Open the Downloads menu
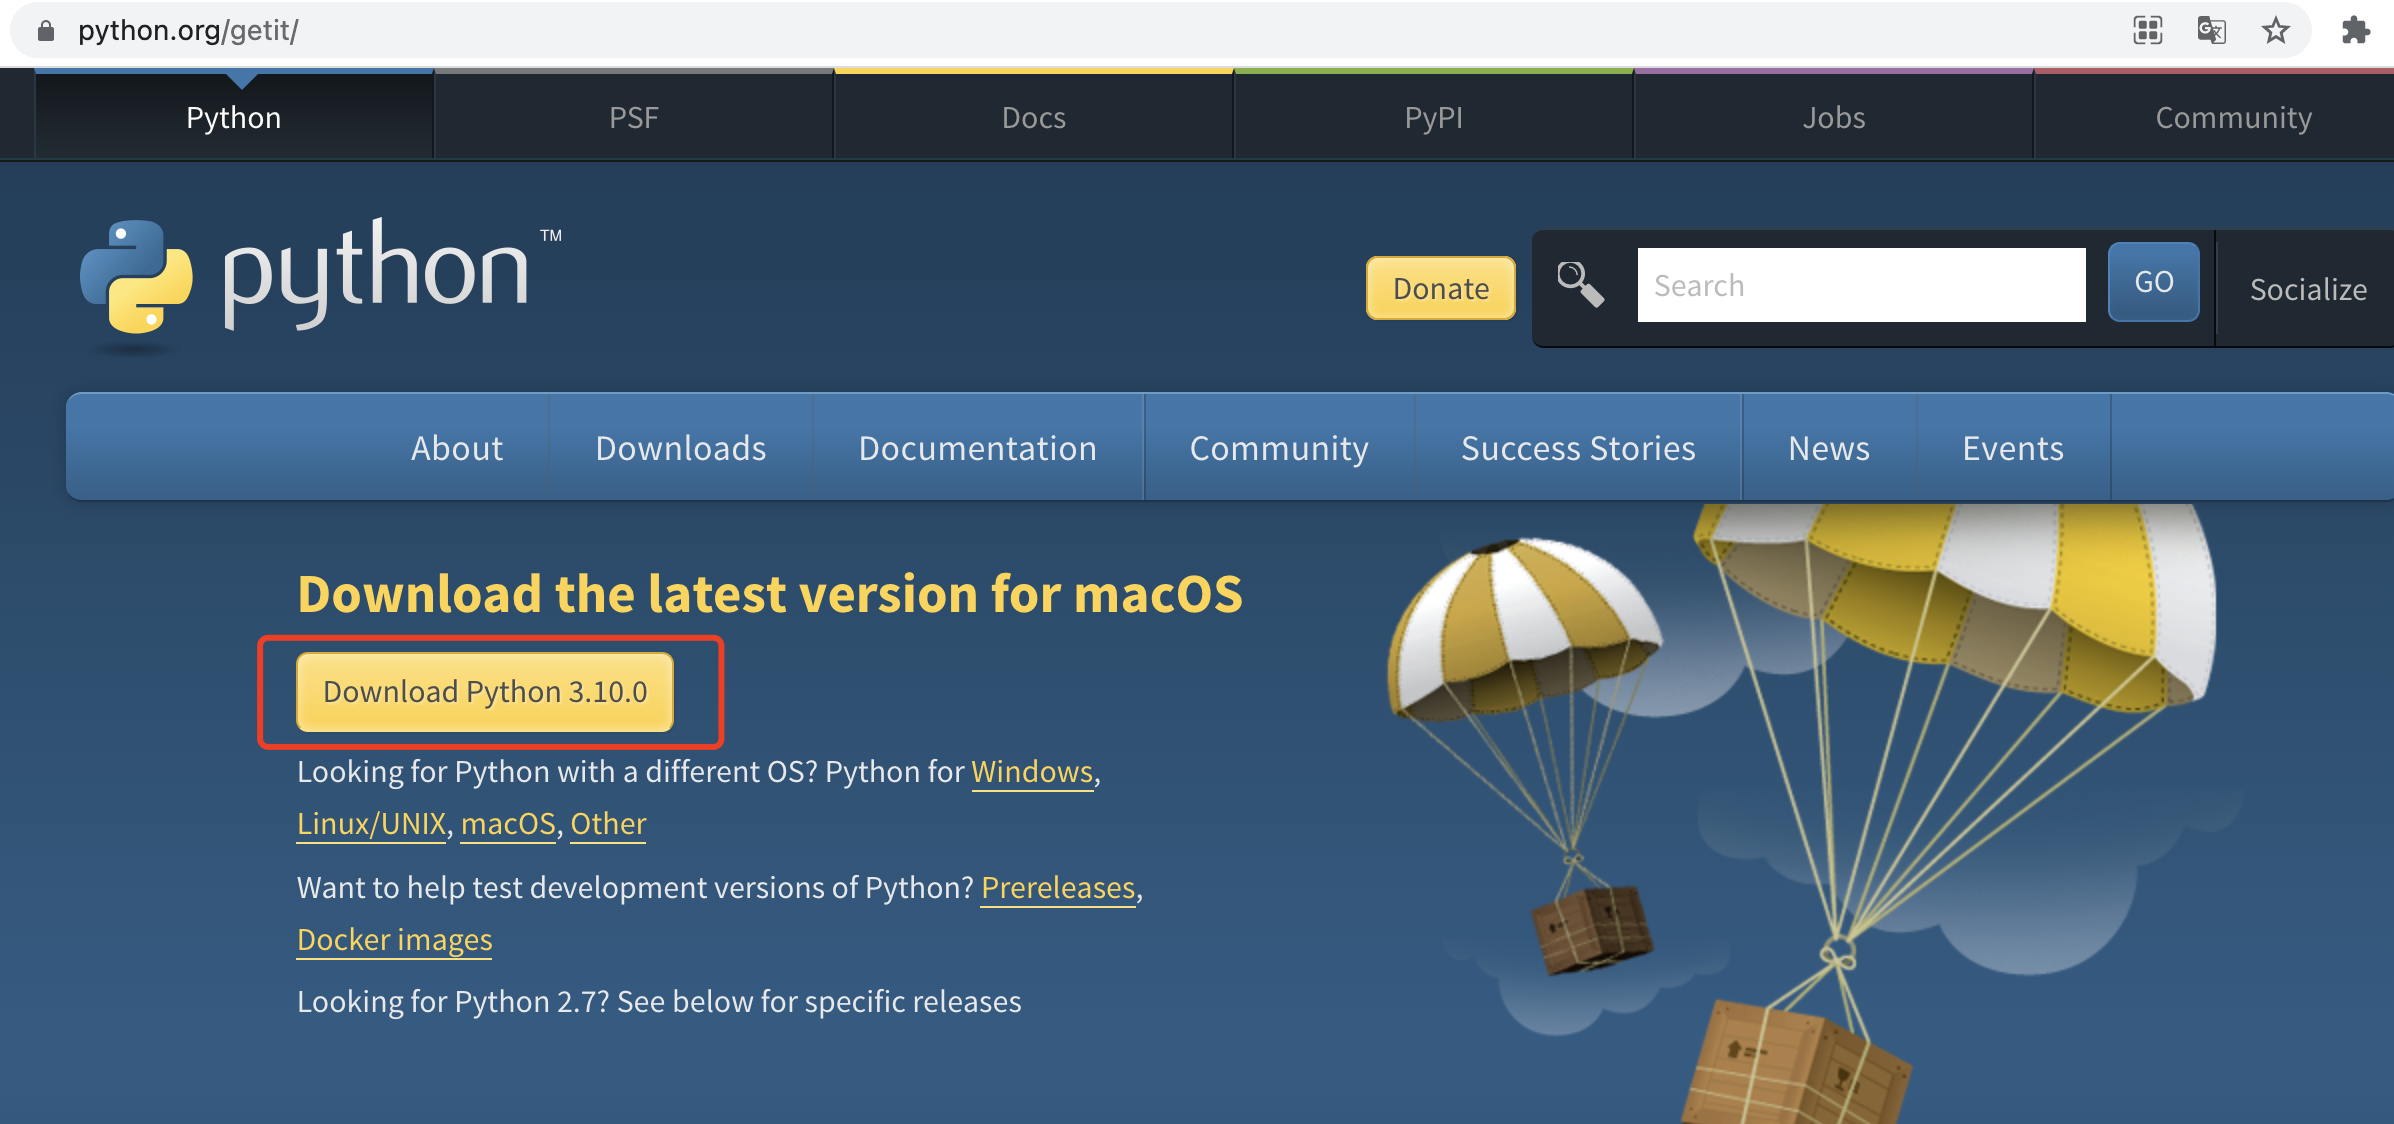The height and width of the screenshot is (1124, 2394). [x=681, y=448]
